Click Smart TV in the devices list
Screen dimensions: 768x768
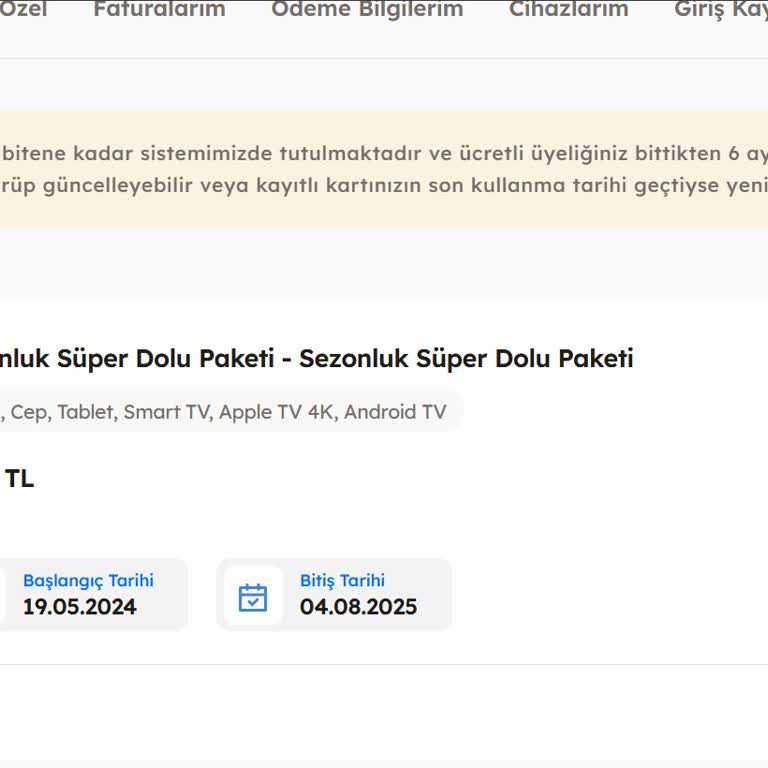pos(166,412)
